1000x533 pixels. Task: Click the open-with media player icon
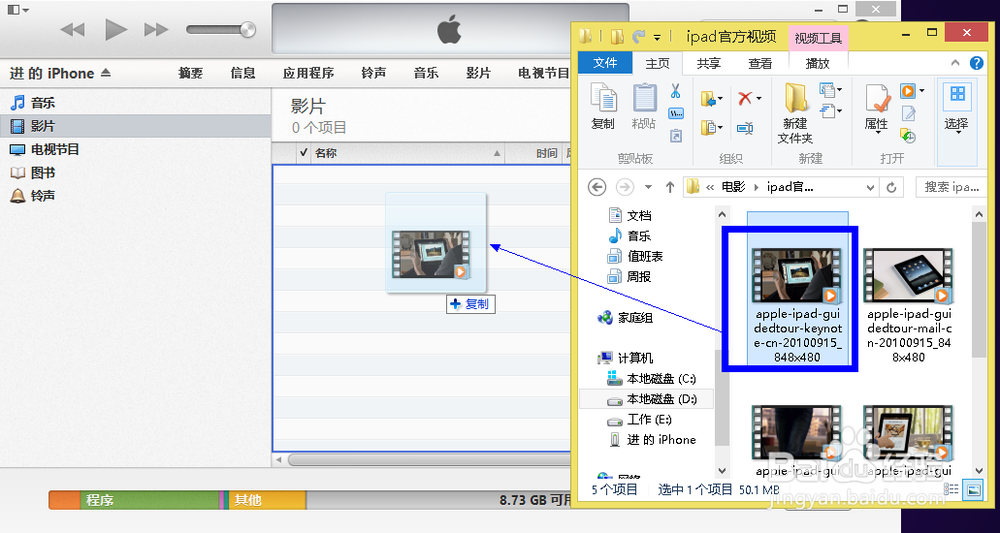point(909,91)
